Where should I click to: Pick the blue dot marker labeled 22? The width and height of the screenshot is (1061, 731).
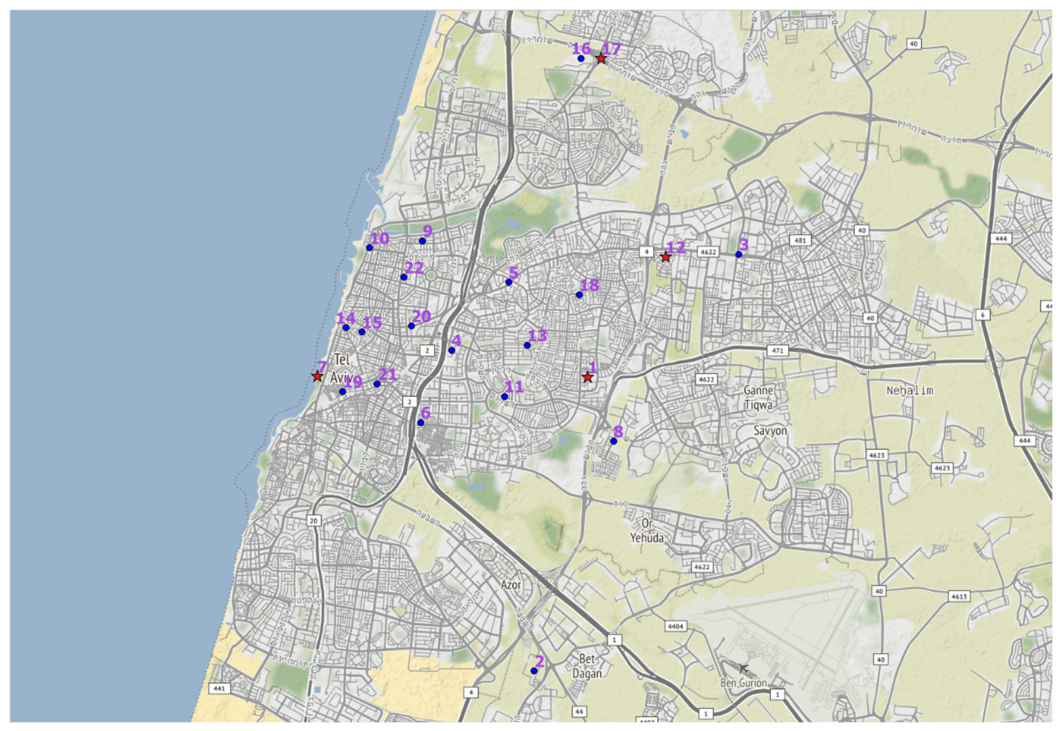coord(404,278)
